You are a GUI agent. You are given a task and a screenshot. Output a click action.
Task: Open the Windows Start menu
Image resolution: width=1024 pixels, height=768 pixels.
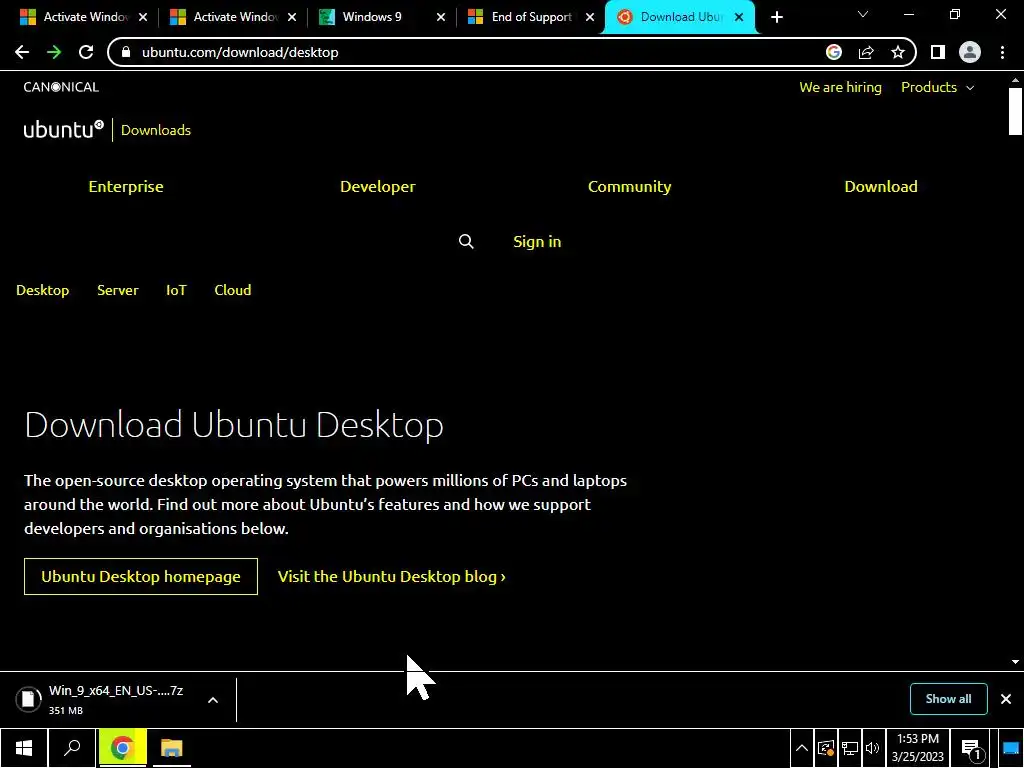pos(24,748)
